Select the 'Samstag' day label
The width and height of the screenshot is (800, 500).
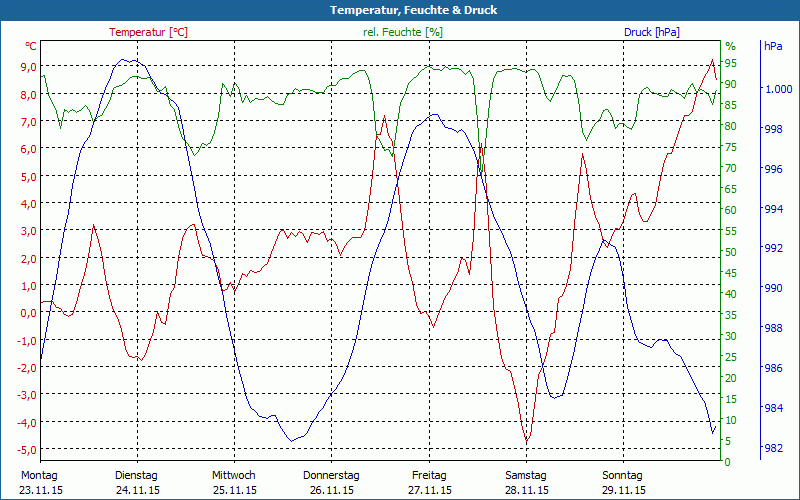coord(526,476)
